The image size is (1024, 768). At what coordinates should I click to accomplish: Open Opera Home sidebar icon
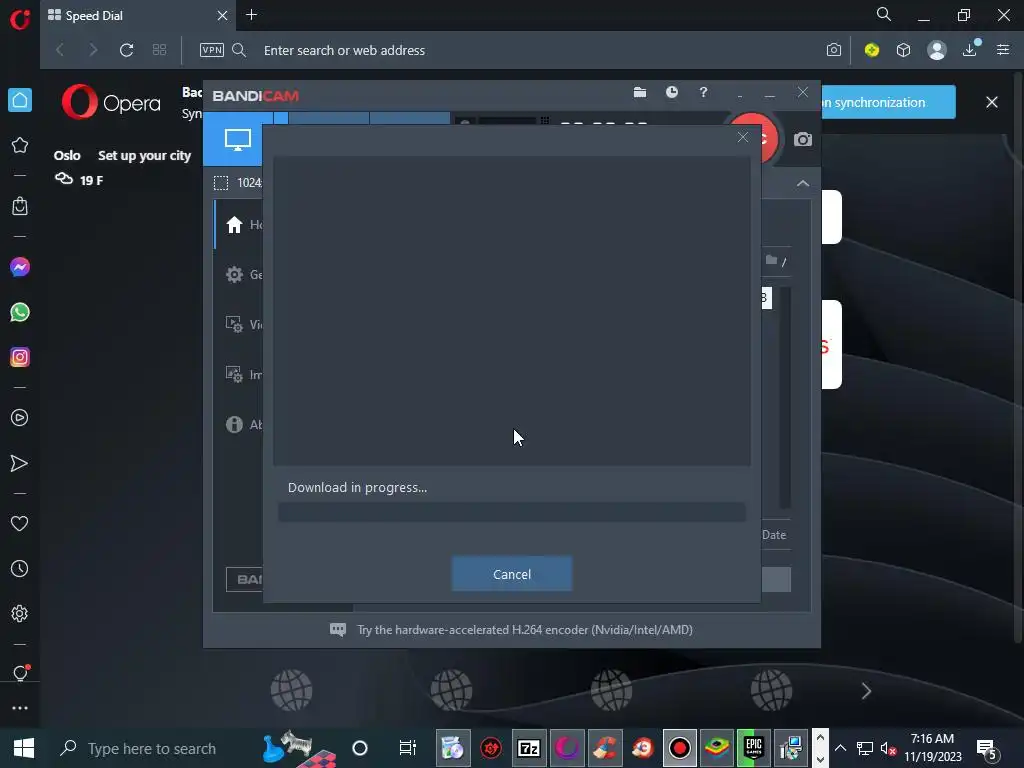[x=20, y=100]
